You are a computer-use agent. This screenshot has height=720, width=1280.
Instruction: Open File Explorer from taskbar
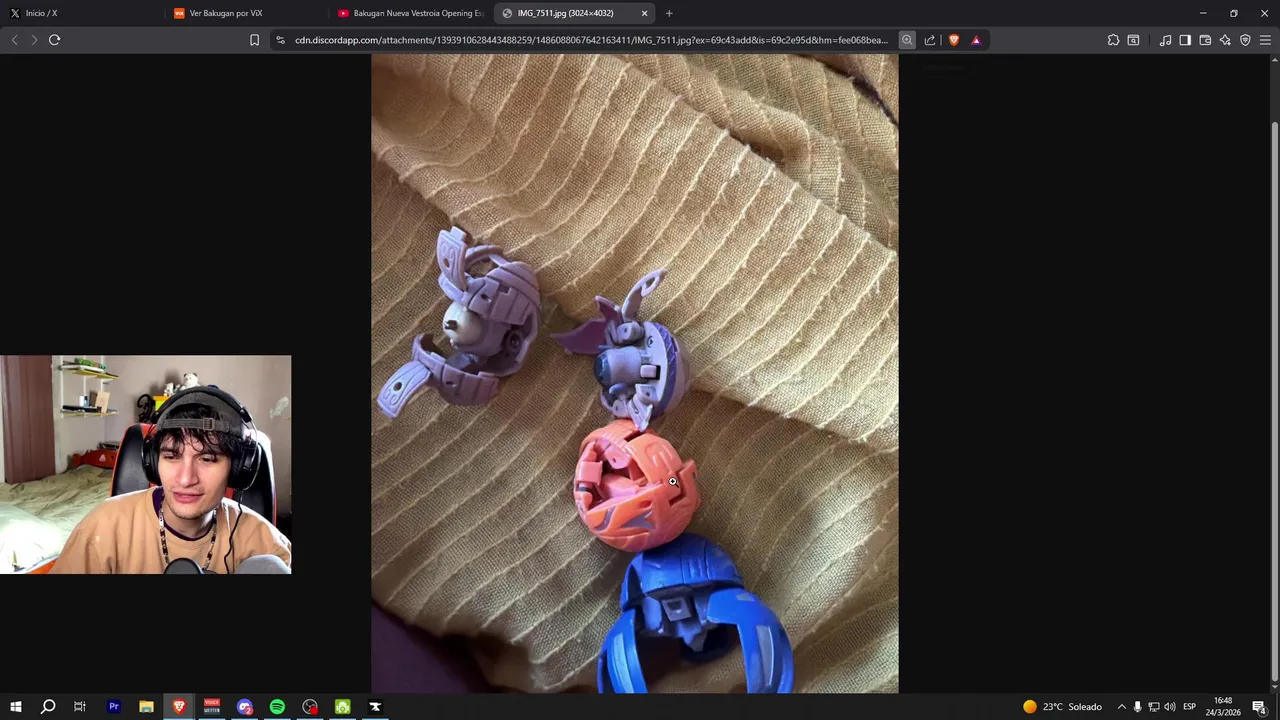tap(146, 706)
